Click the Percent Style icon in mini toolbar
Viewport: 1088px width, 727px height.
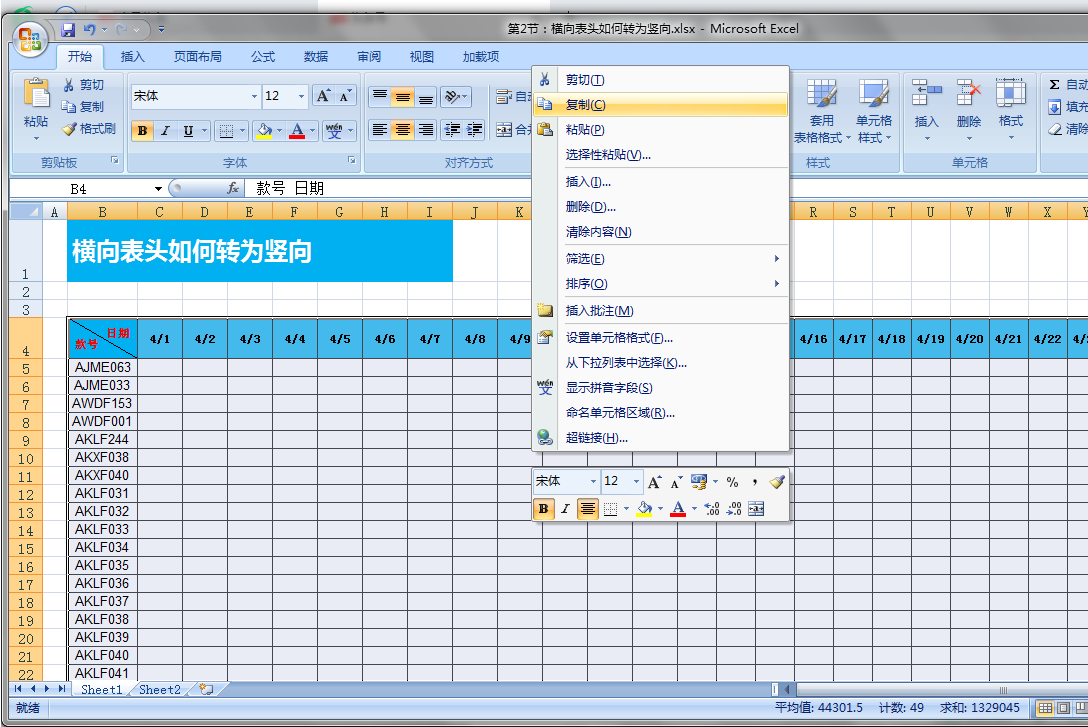tap(732, 482)
